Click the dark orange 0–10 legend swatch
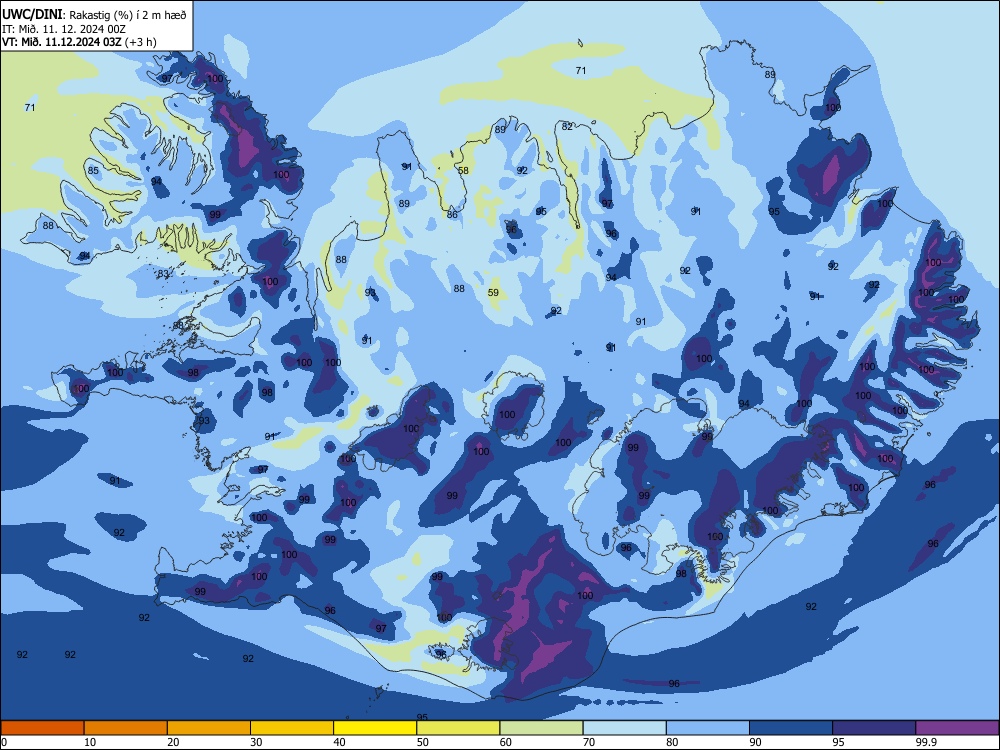The width and height of the screenshot is (1000, 750). (x=42, y=728)
